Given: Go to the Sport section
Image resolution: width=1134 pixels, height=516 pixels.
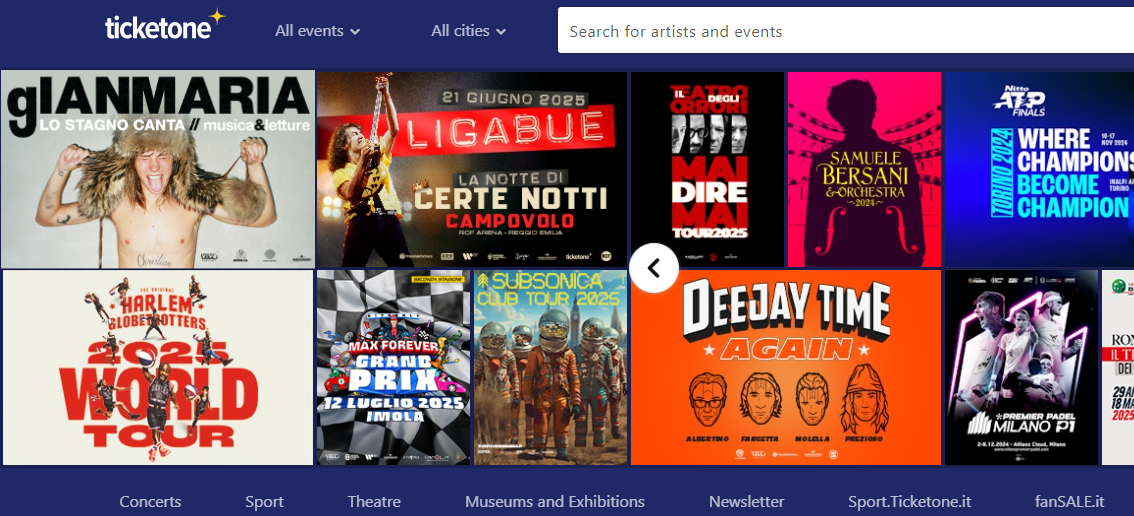Looking at the screenshot, I should tap(264, 502).
